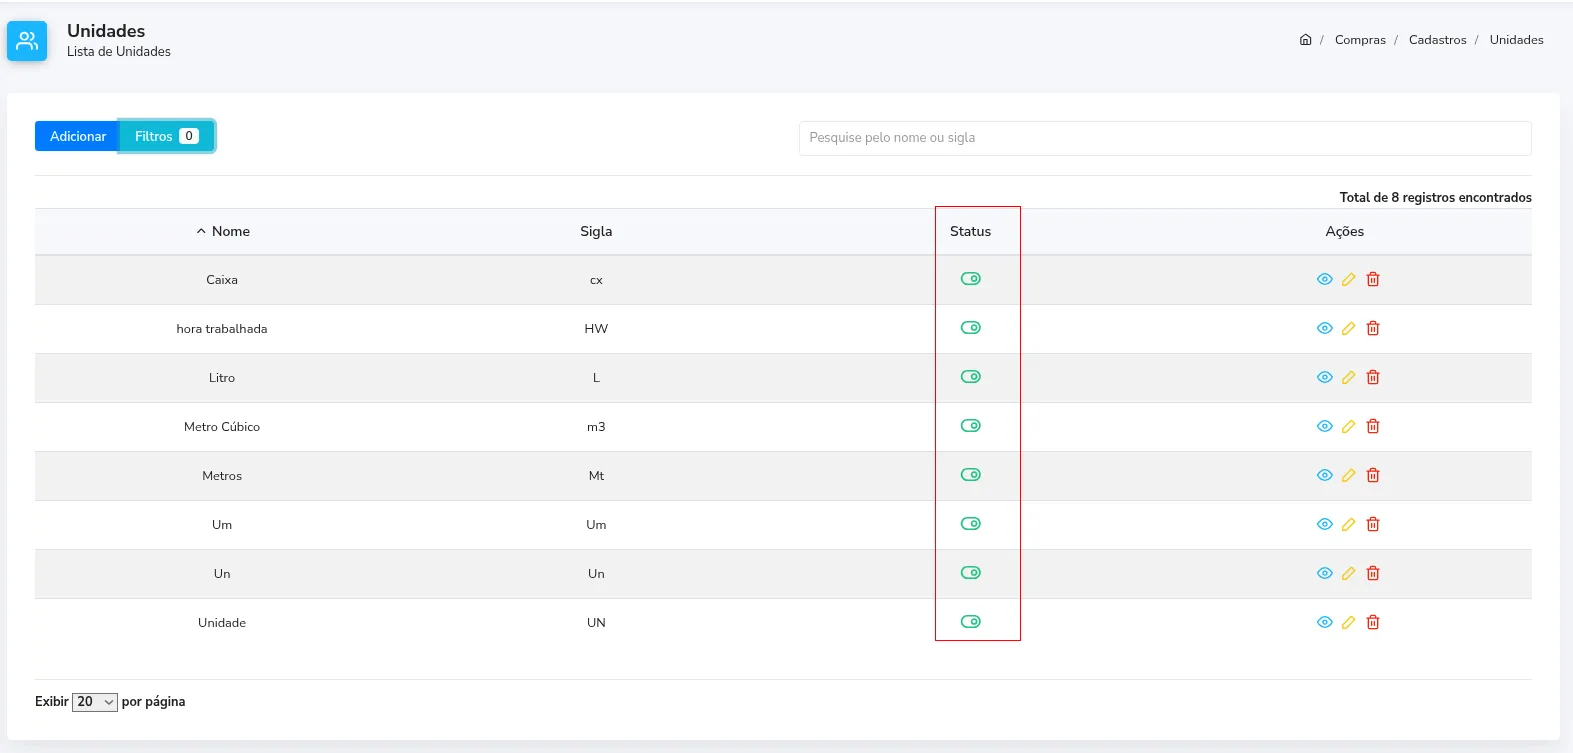Edit the Litro unit

1349,378
